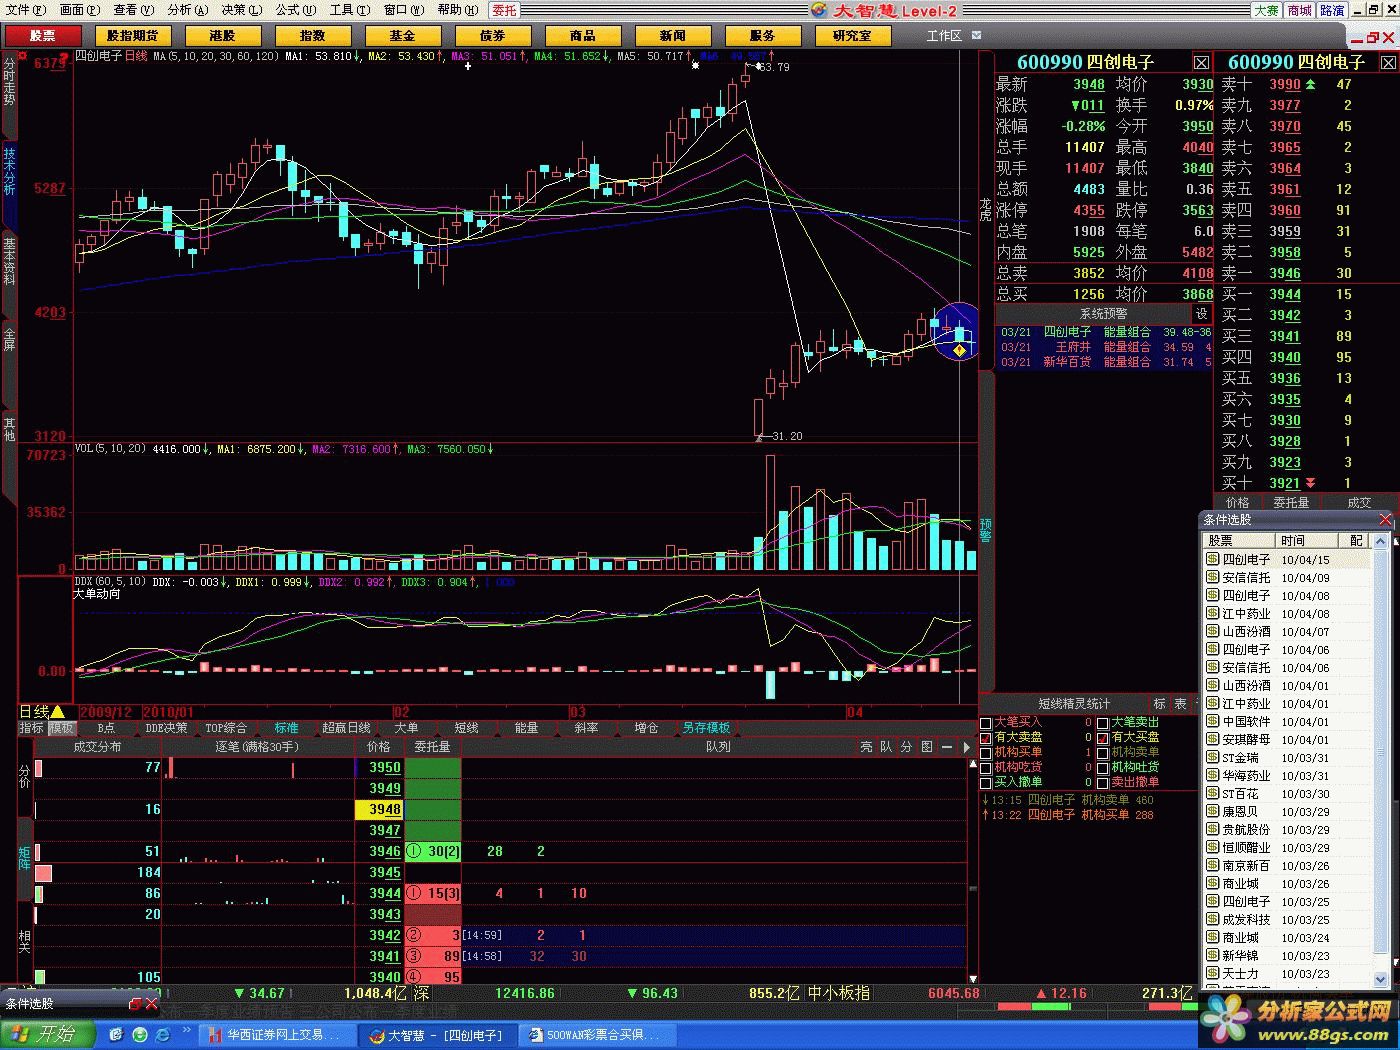Open the 预警 vertical side tab

(986, 530)
